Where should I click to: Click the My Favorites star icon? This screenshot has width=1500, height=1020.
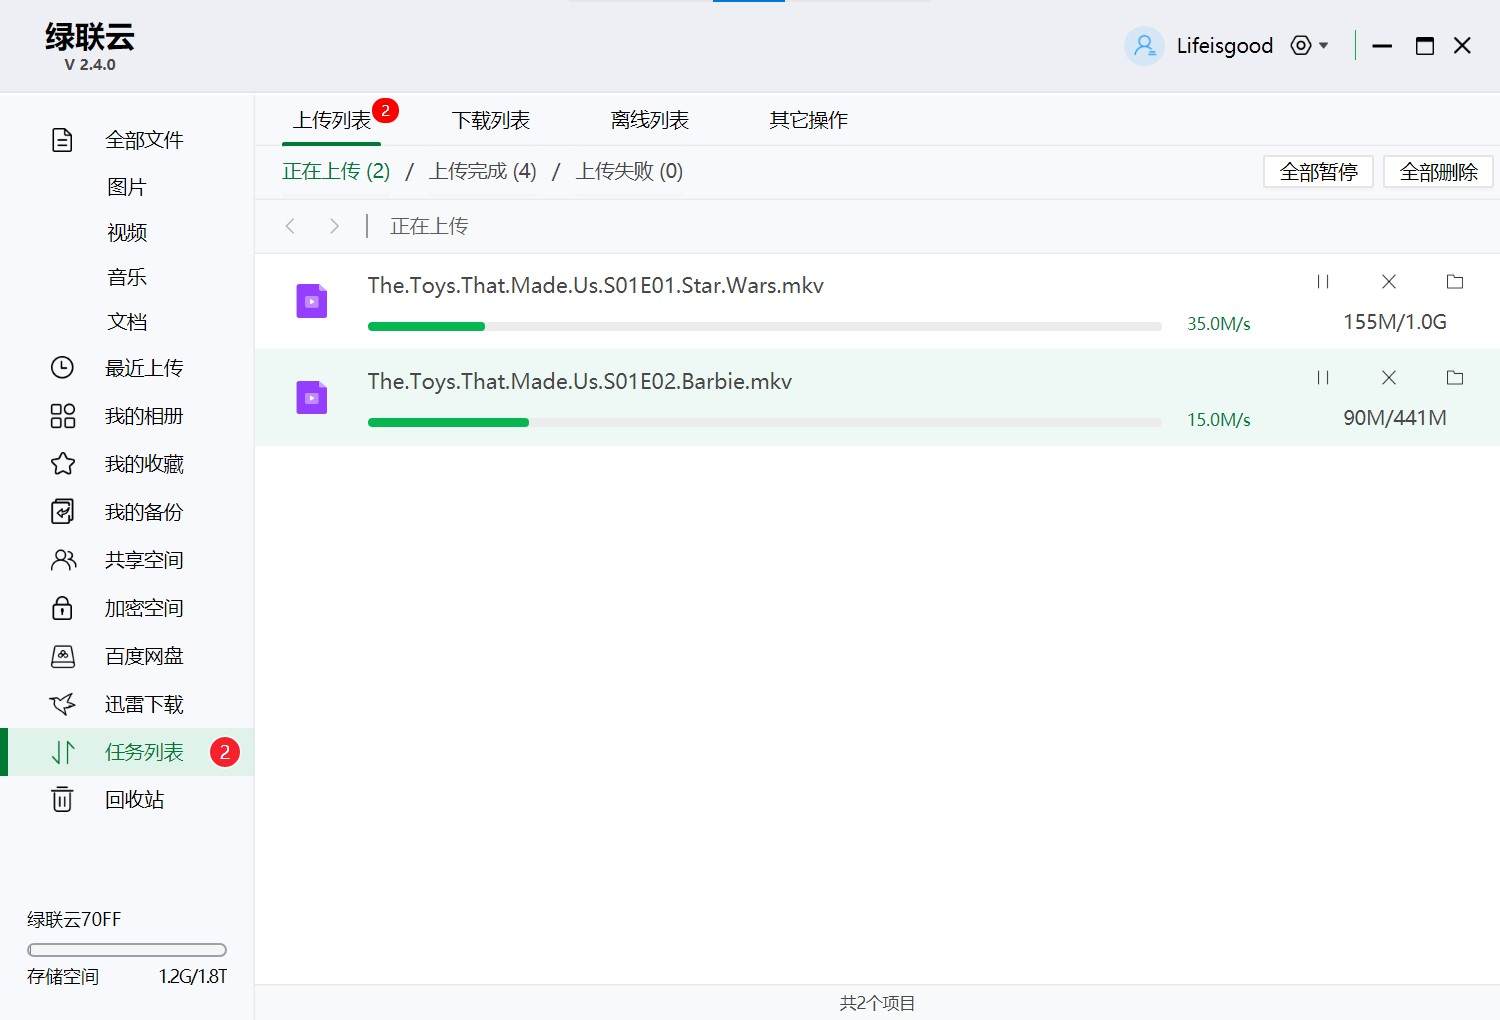[x=62, y=464]
